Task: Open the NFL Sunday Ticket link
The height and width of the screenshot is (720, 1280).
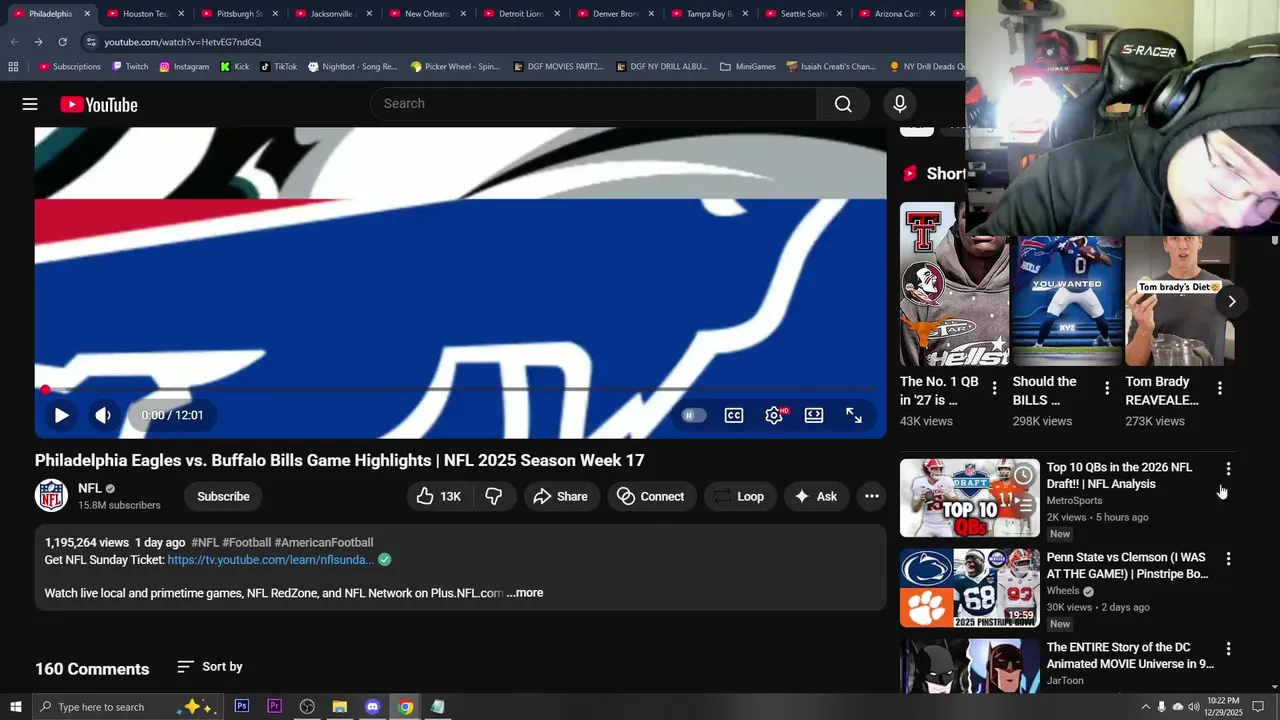Action: coord(271,560)
